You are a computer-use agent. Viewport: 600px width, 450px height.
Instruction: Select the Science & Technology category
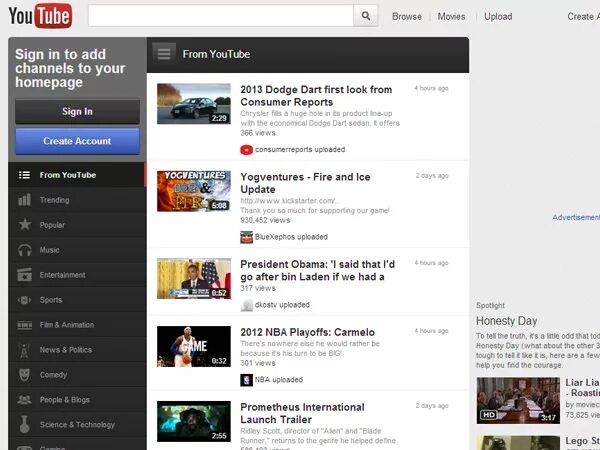click(77, 424)
